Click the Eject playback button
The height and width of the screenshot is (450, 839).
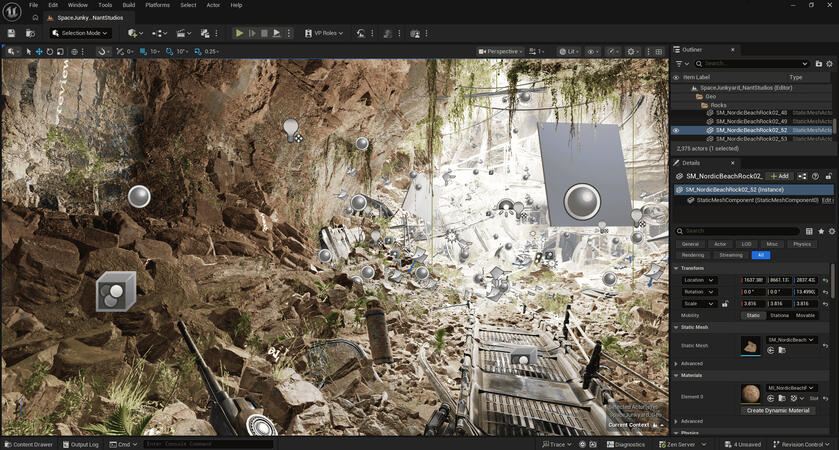point(276,33)
